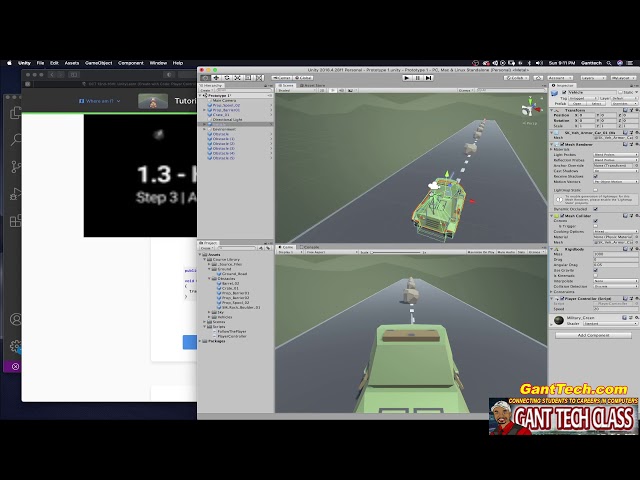The height and width of the screenshot is (480, 640).
Task: Expand the Packages folder in Project
Action: (200, 341)
